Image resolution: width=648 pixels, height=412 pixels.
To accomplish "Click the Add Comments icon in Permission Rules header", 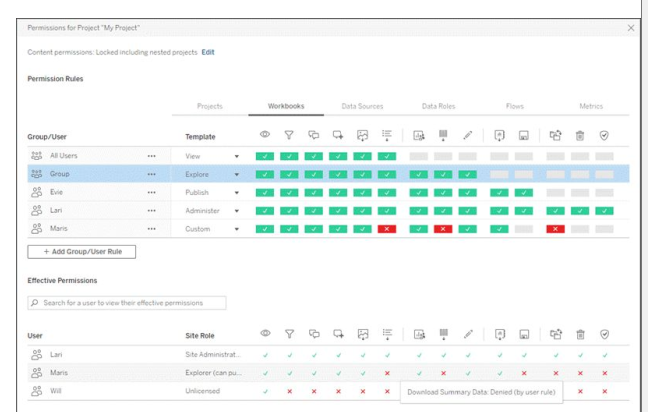I will click(x=338, y=135).
